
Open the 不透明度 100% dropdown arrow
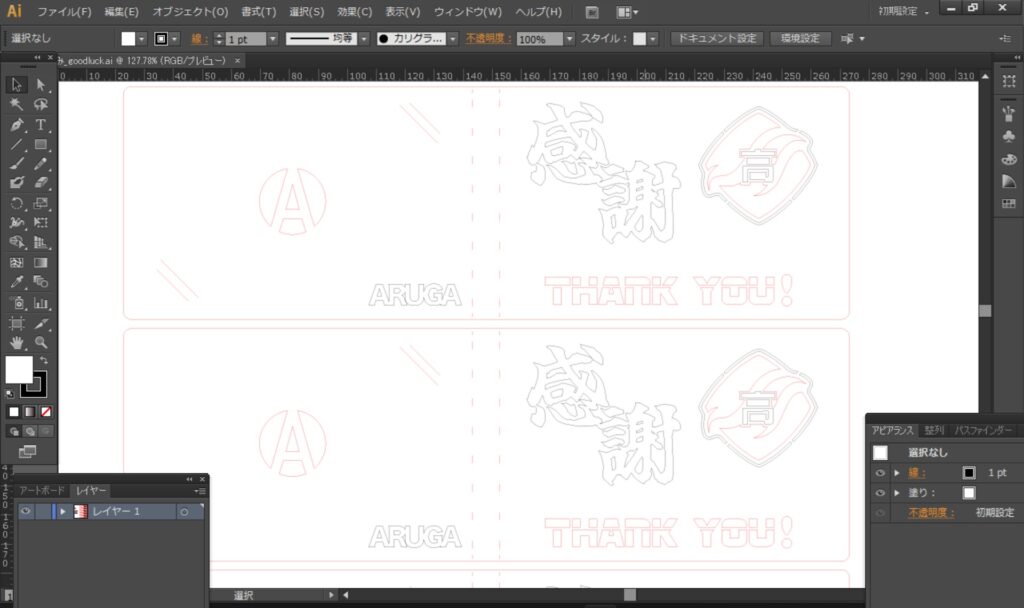569,39
